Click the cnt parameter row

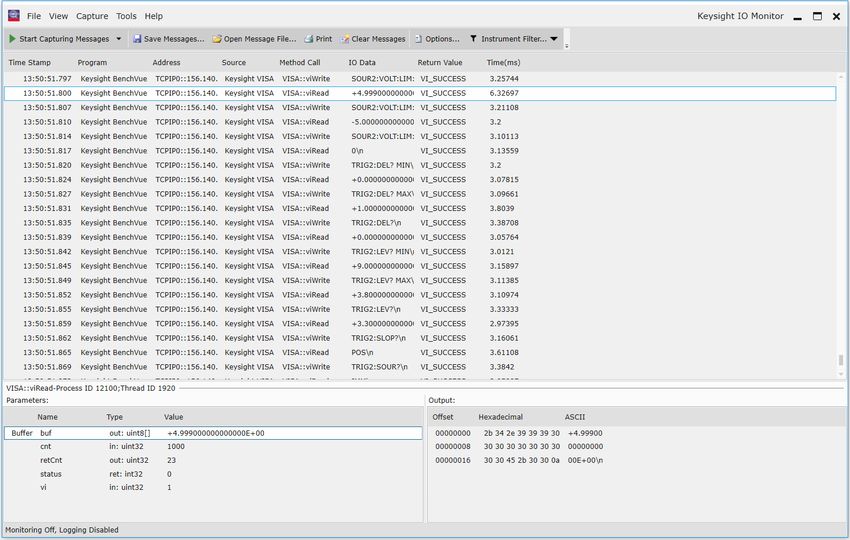213,447
